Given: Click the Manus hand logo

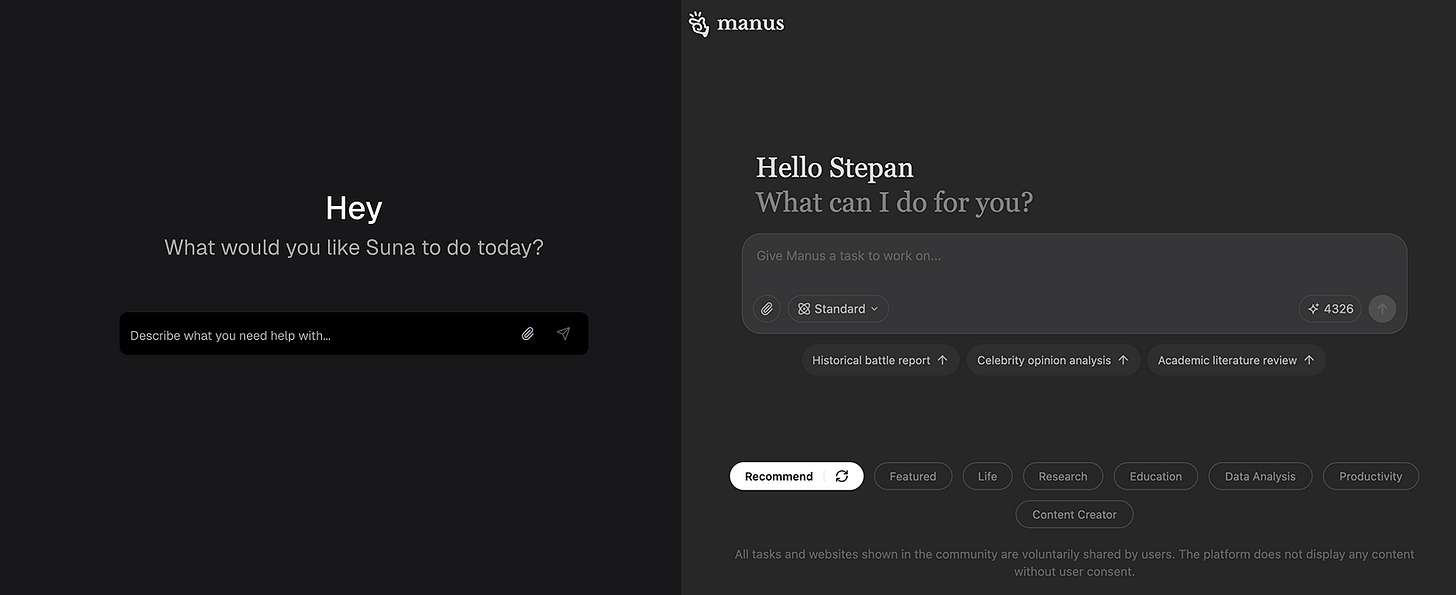Looking at the screenshot, I should click(x=699, y=24).
